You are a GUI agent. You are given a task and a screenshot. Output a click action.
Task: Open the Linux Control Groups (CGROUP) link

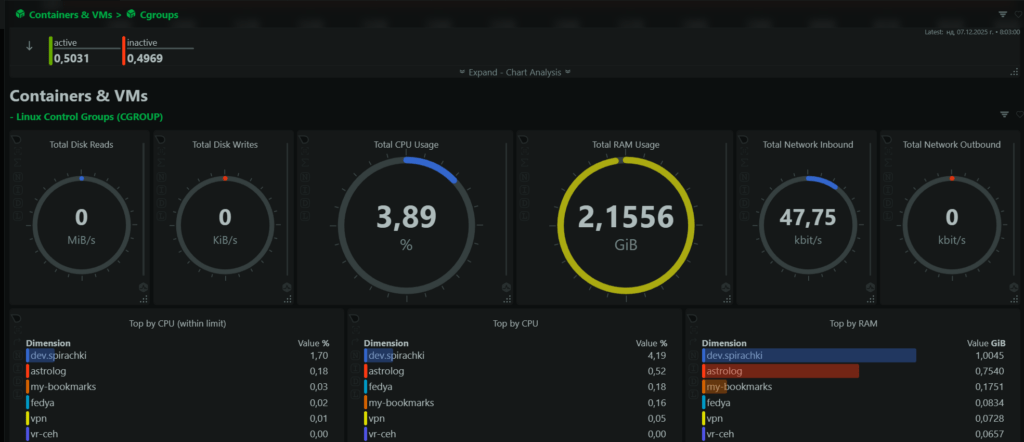click(89, 117)
